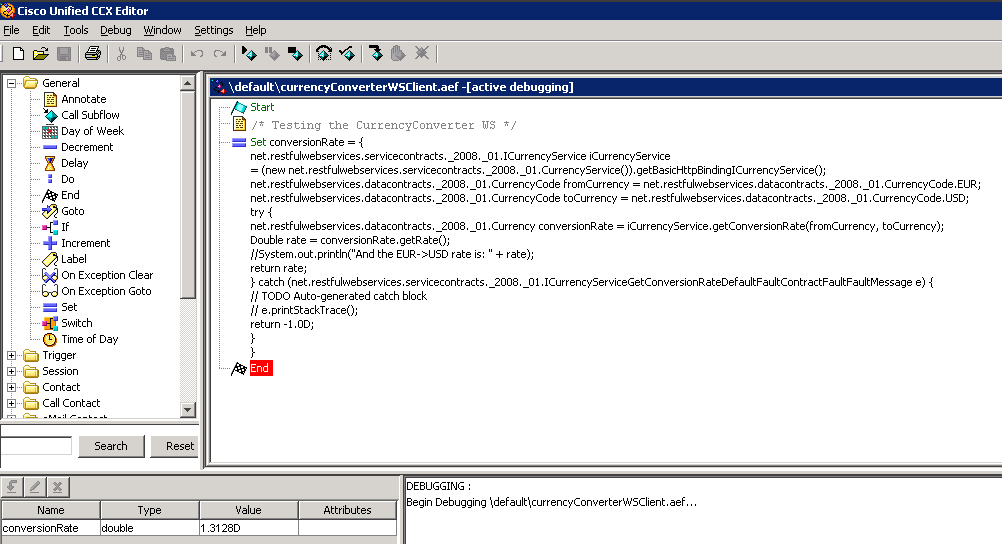Click the Start debugging play icon
The image size is (1002, 544).
(249, 54)
